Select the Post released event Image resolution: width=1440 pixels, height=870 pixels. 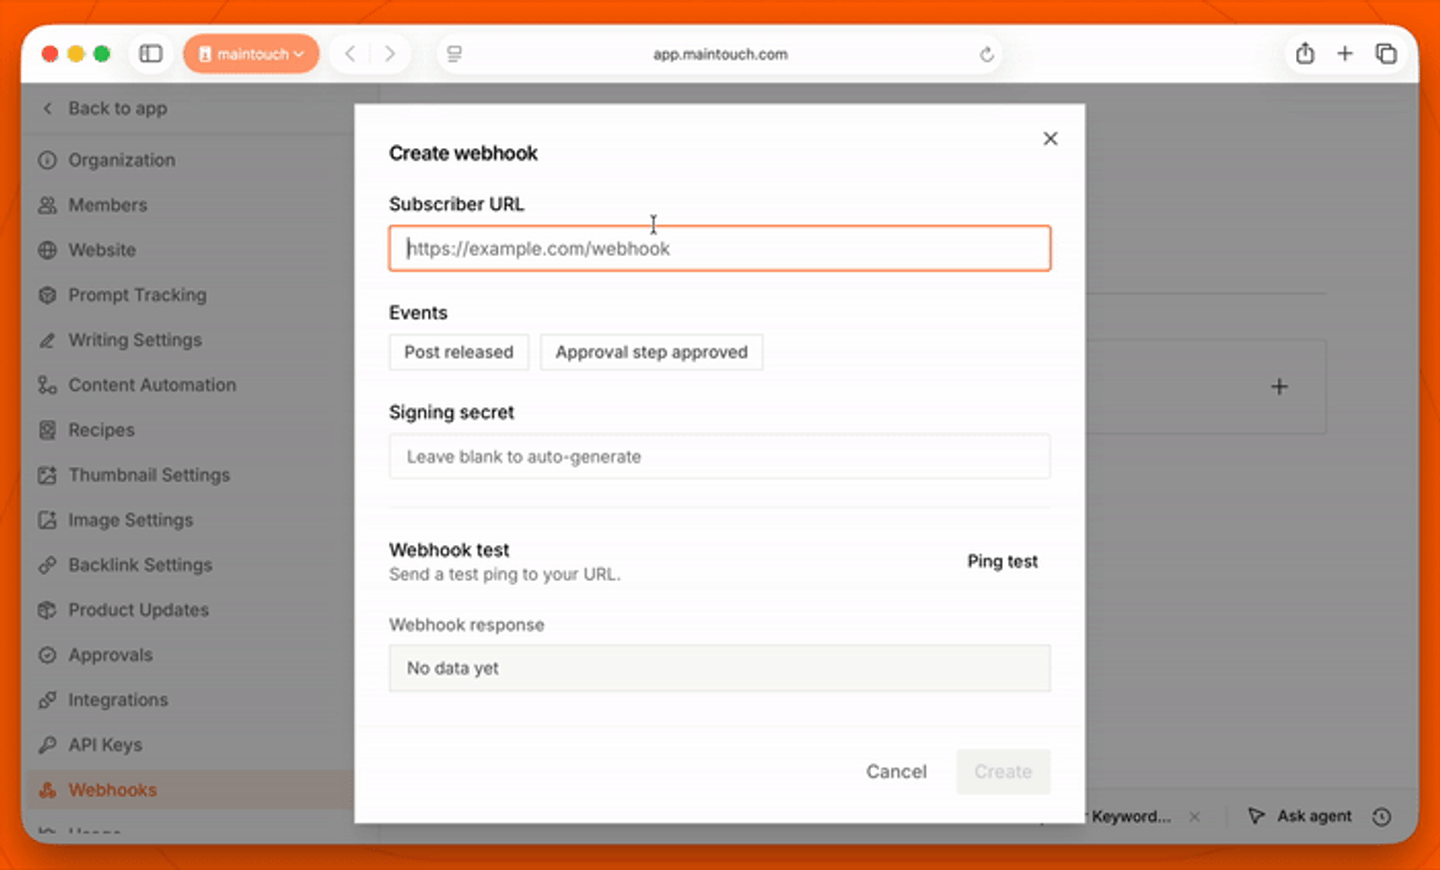pyautogui.click(x=458, y=352)
